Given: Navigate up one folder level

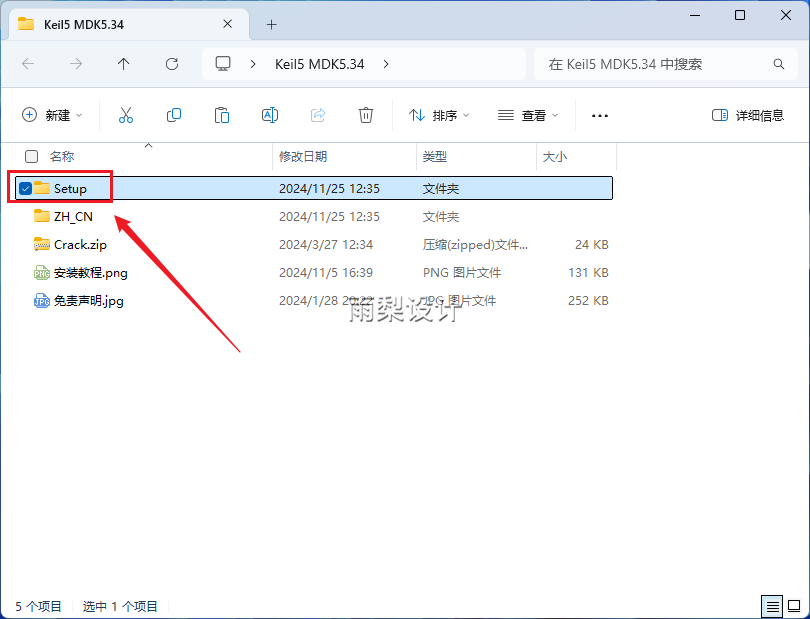Looking at the screenshot, I should [123, 63].
